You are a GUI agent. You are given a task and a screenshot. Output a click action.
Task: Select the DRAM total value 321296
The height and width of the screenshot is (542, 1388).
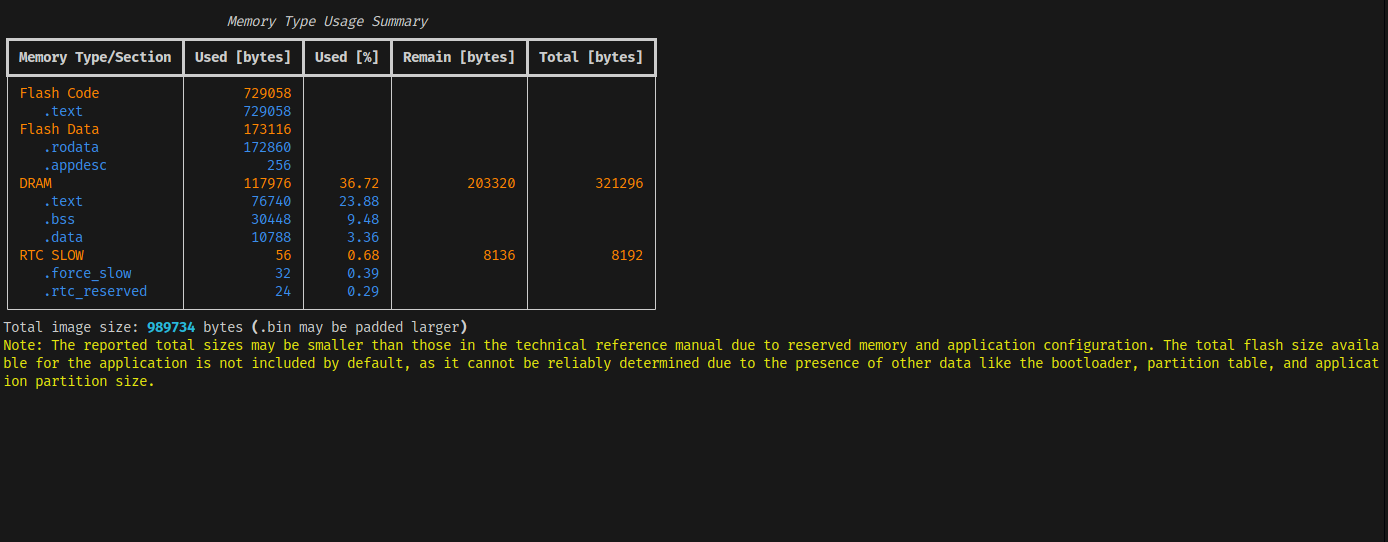point(619,183)
